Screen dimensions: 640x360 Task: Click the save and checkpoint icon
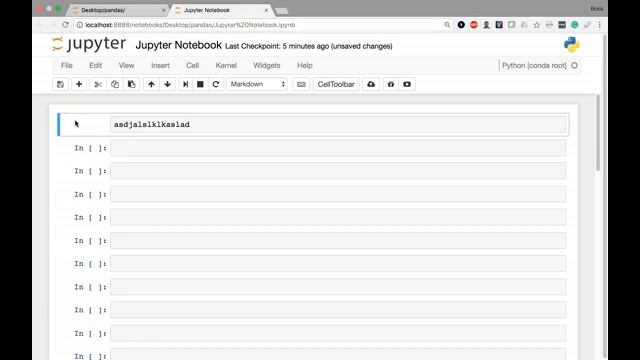(x=60, y=84)
